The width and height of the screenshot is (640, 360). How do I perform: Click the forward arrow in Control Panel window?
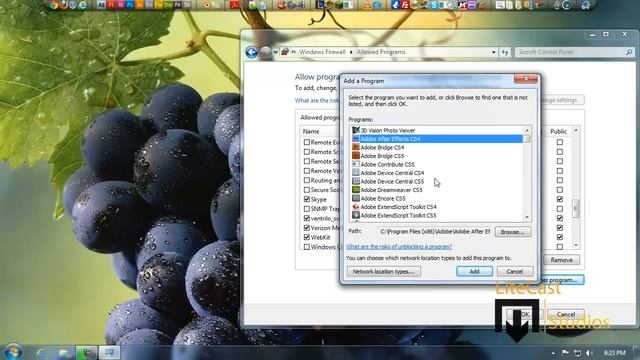(266, 52)
